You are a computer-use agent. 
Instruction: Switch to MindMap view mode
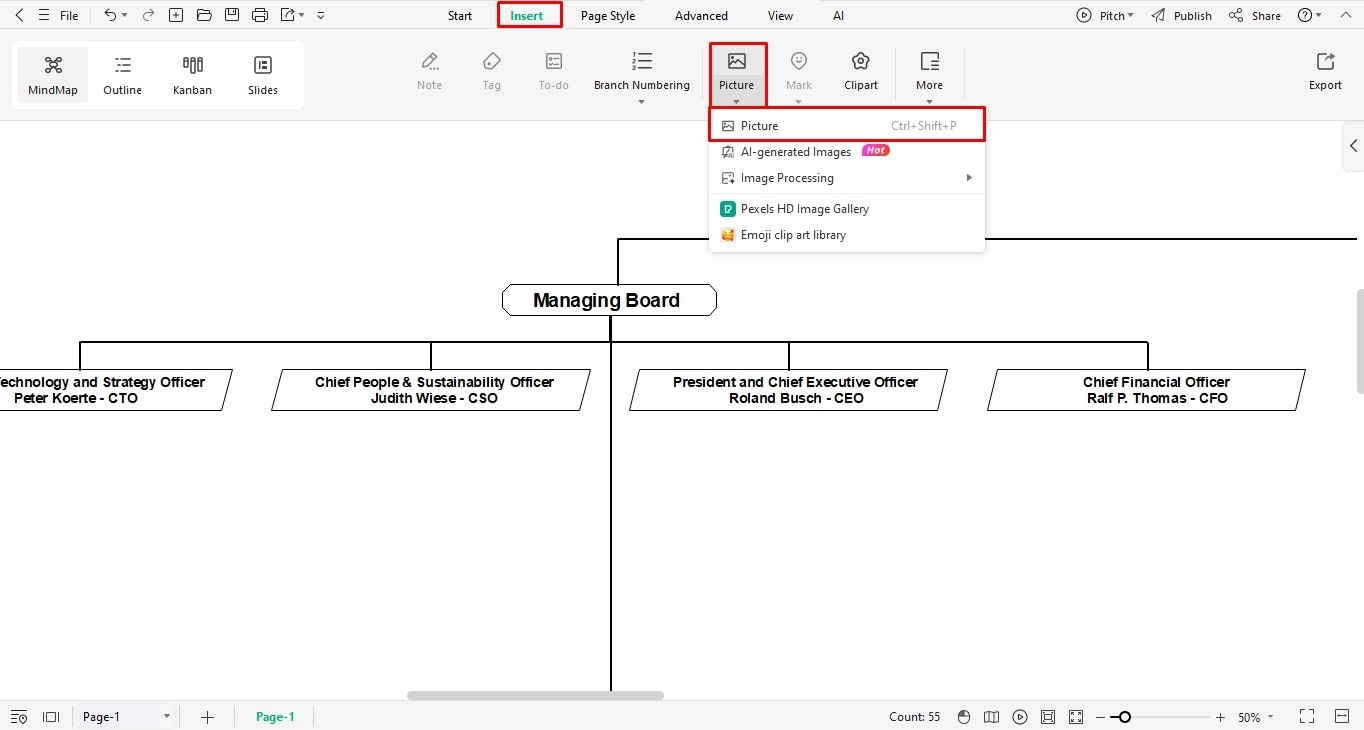click(x=53, y=75)
